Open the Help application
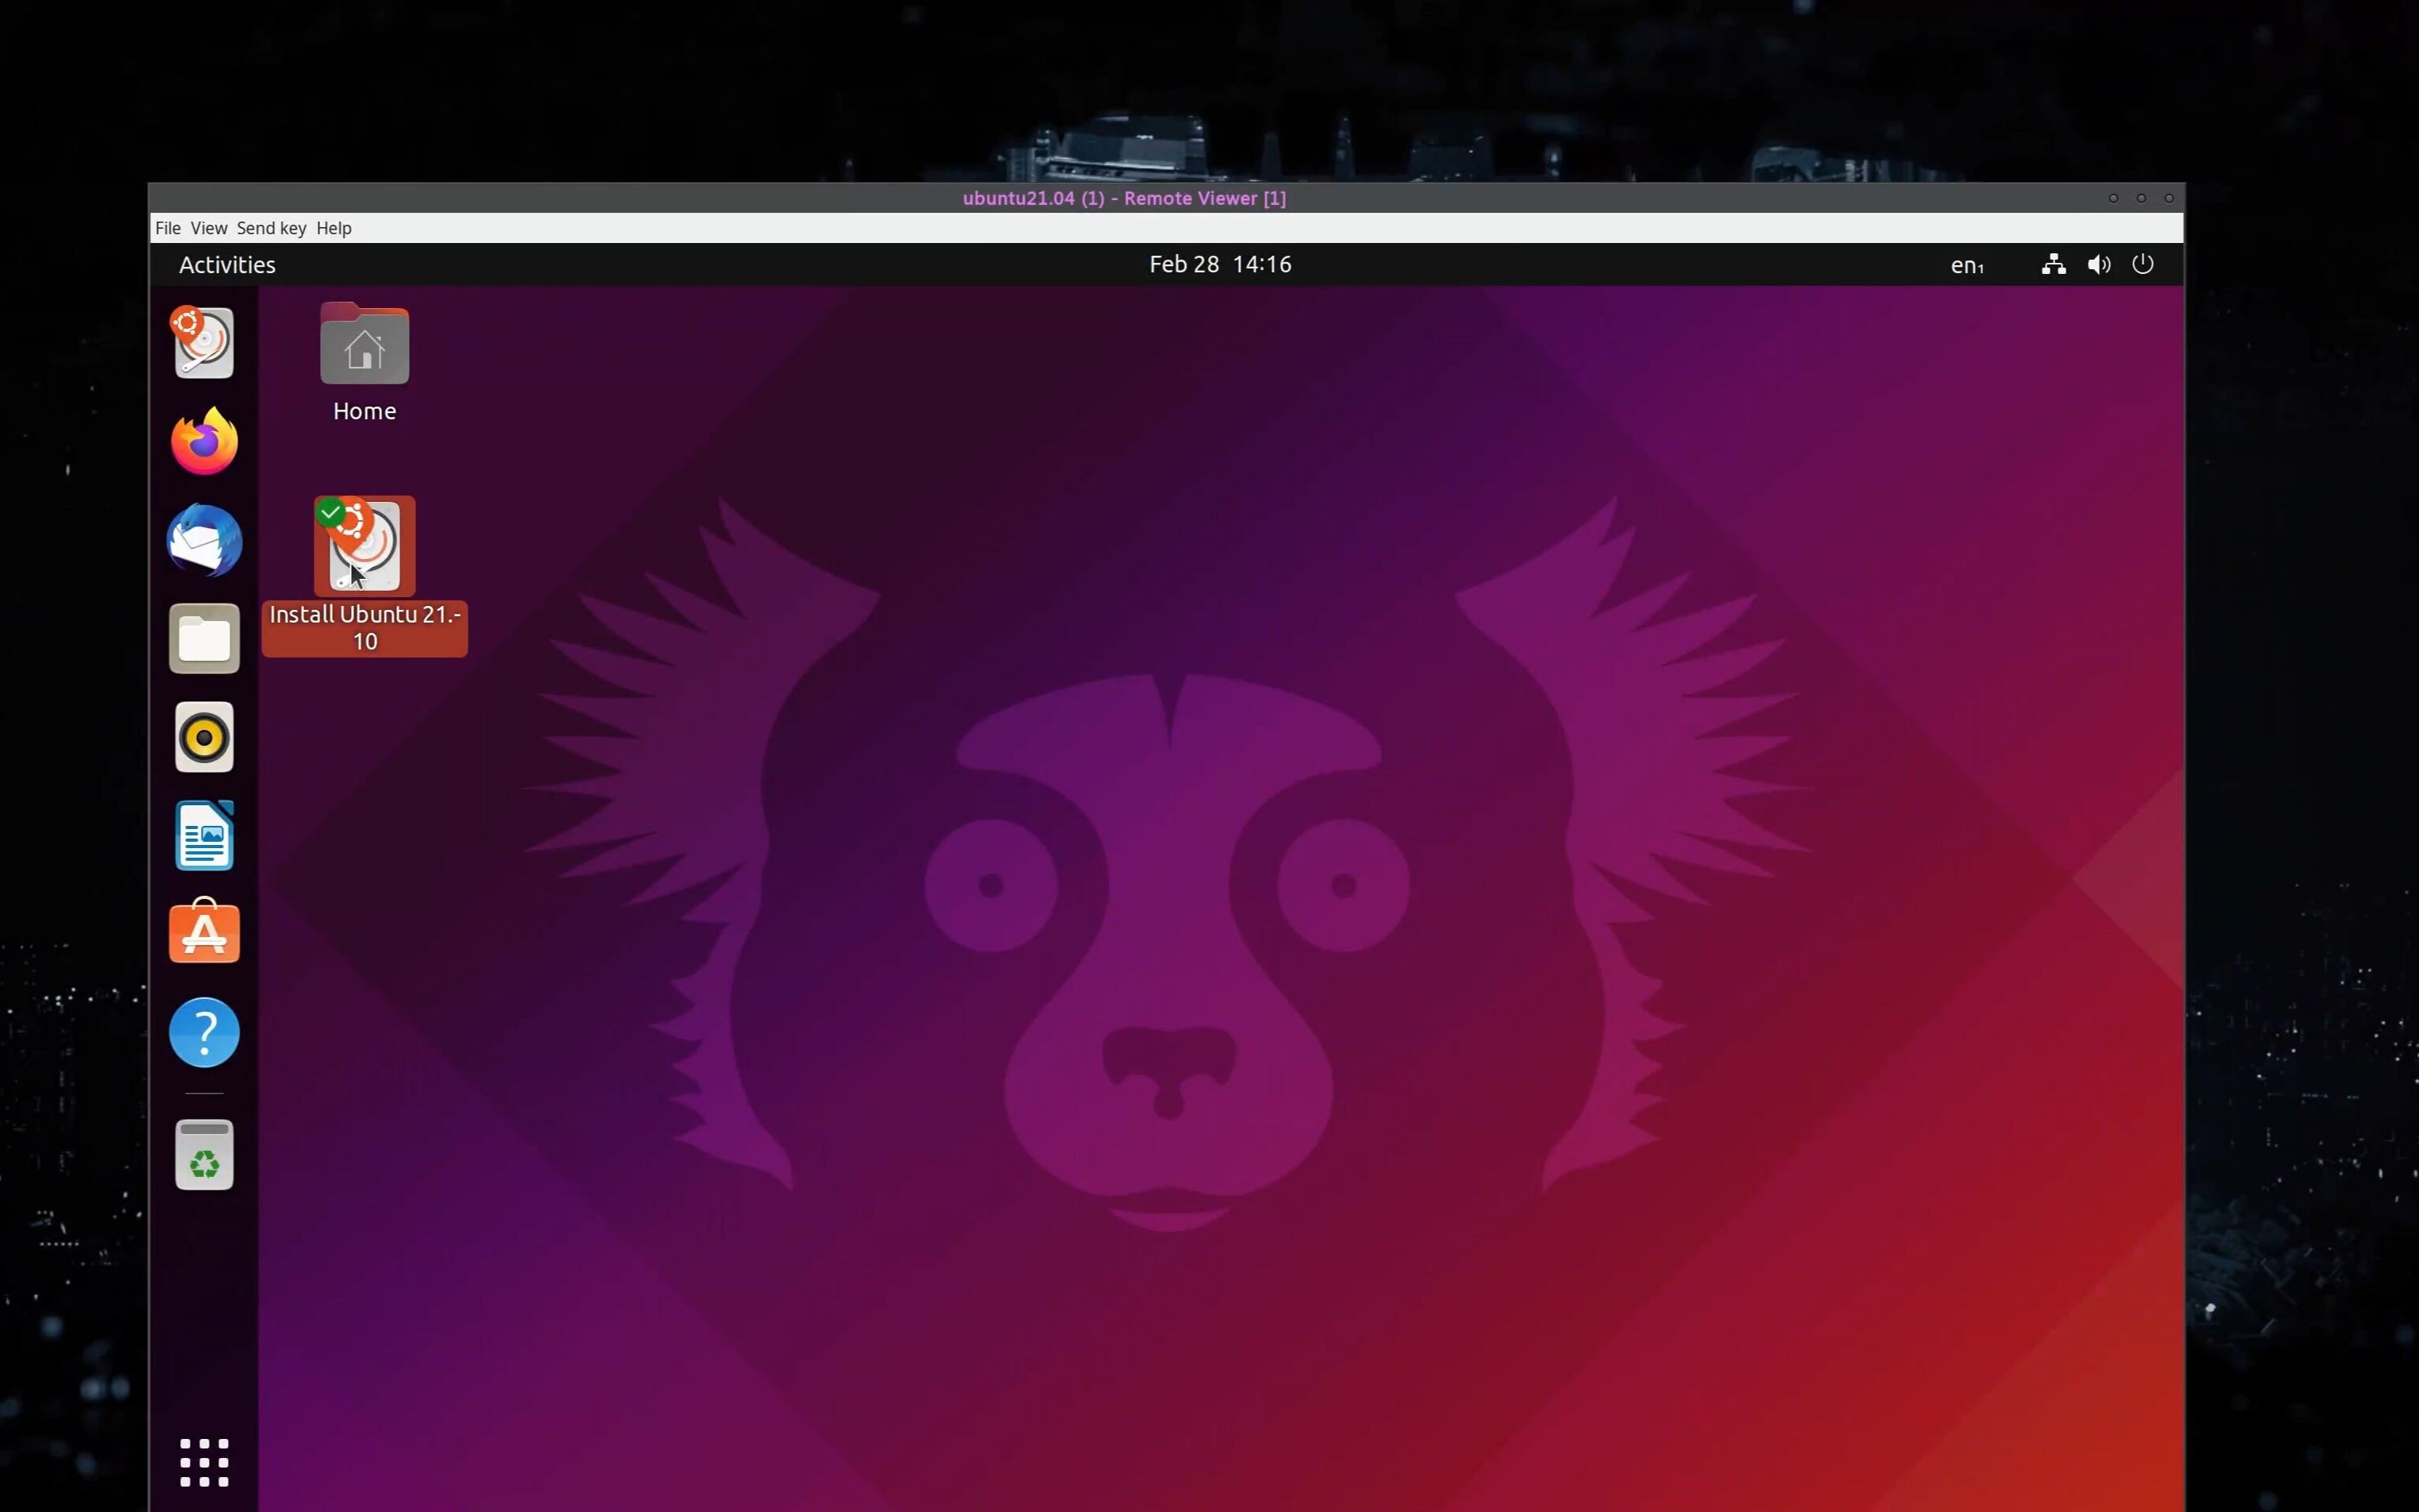 tap(203, 1031)
